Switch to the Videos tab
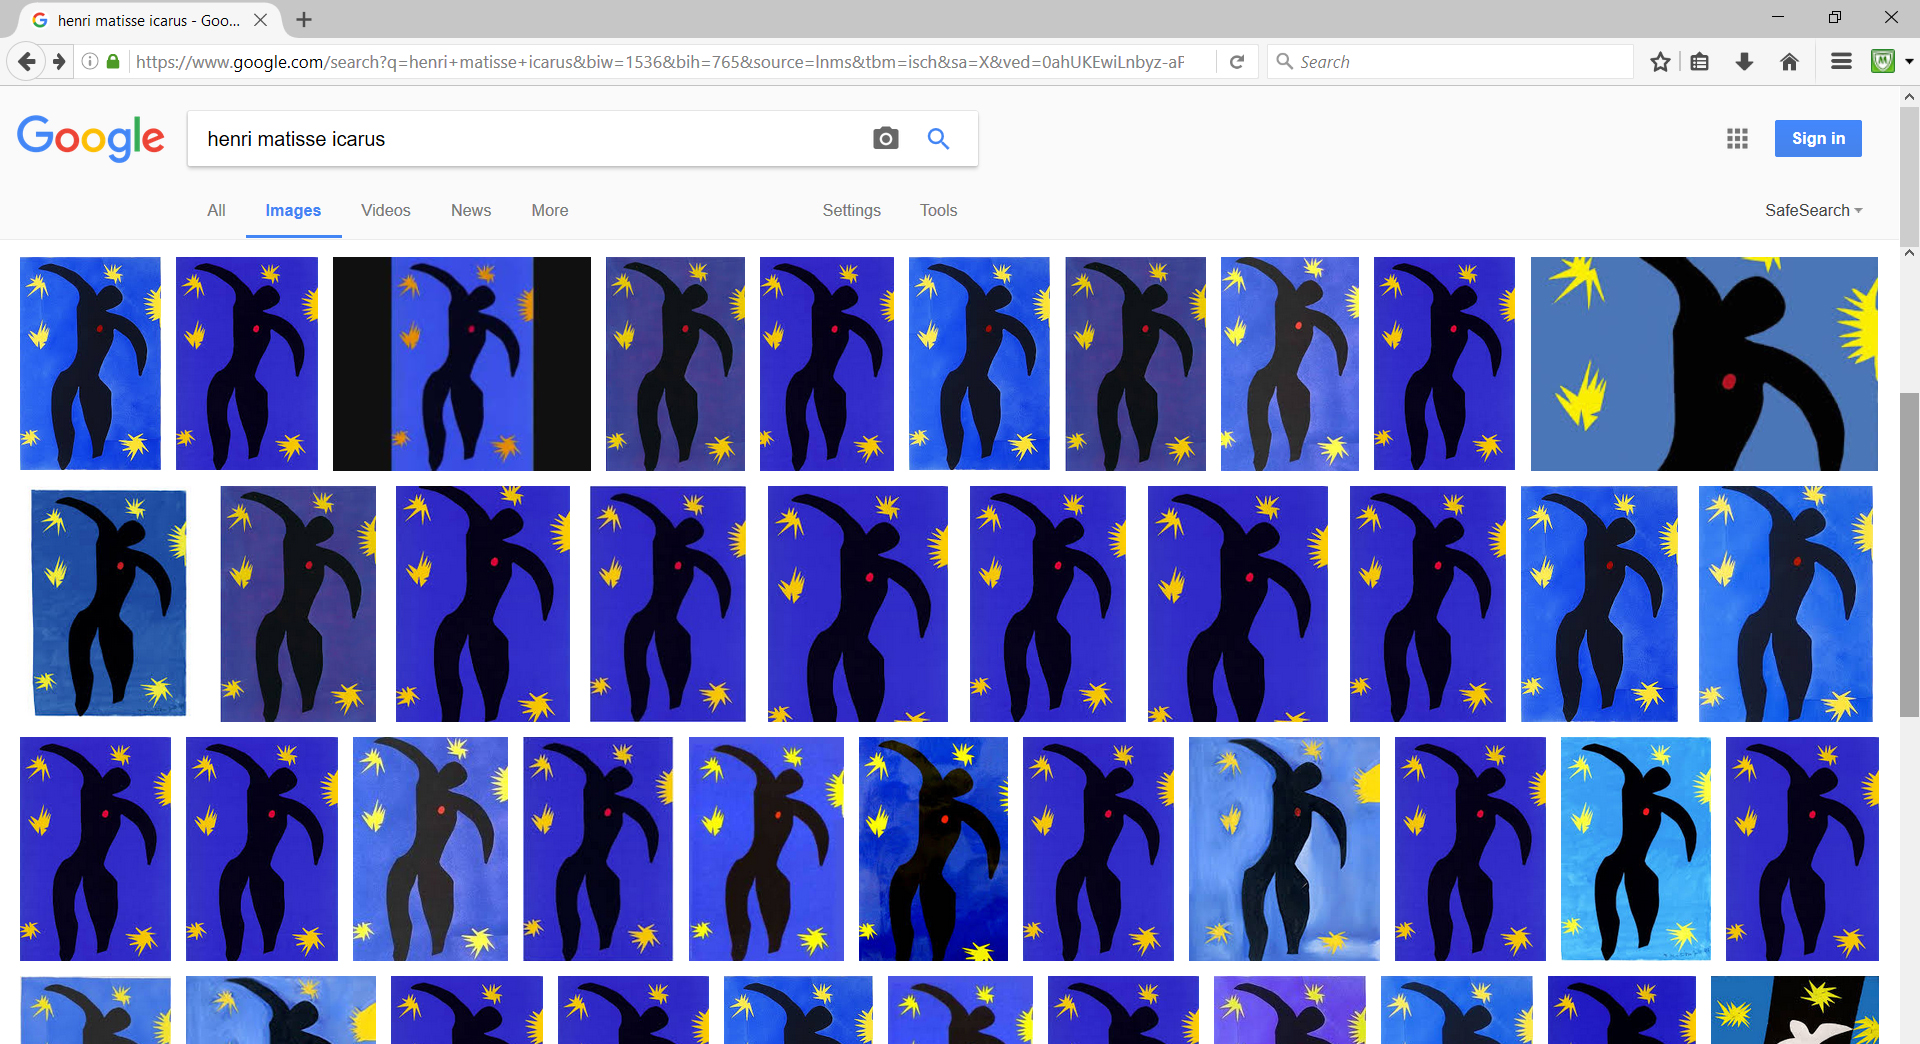The image size is (1920, 1044). pyautogui.click(x=386, y=211)
